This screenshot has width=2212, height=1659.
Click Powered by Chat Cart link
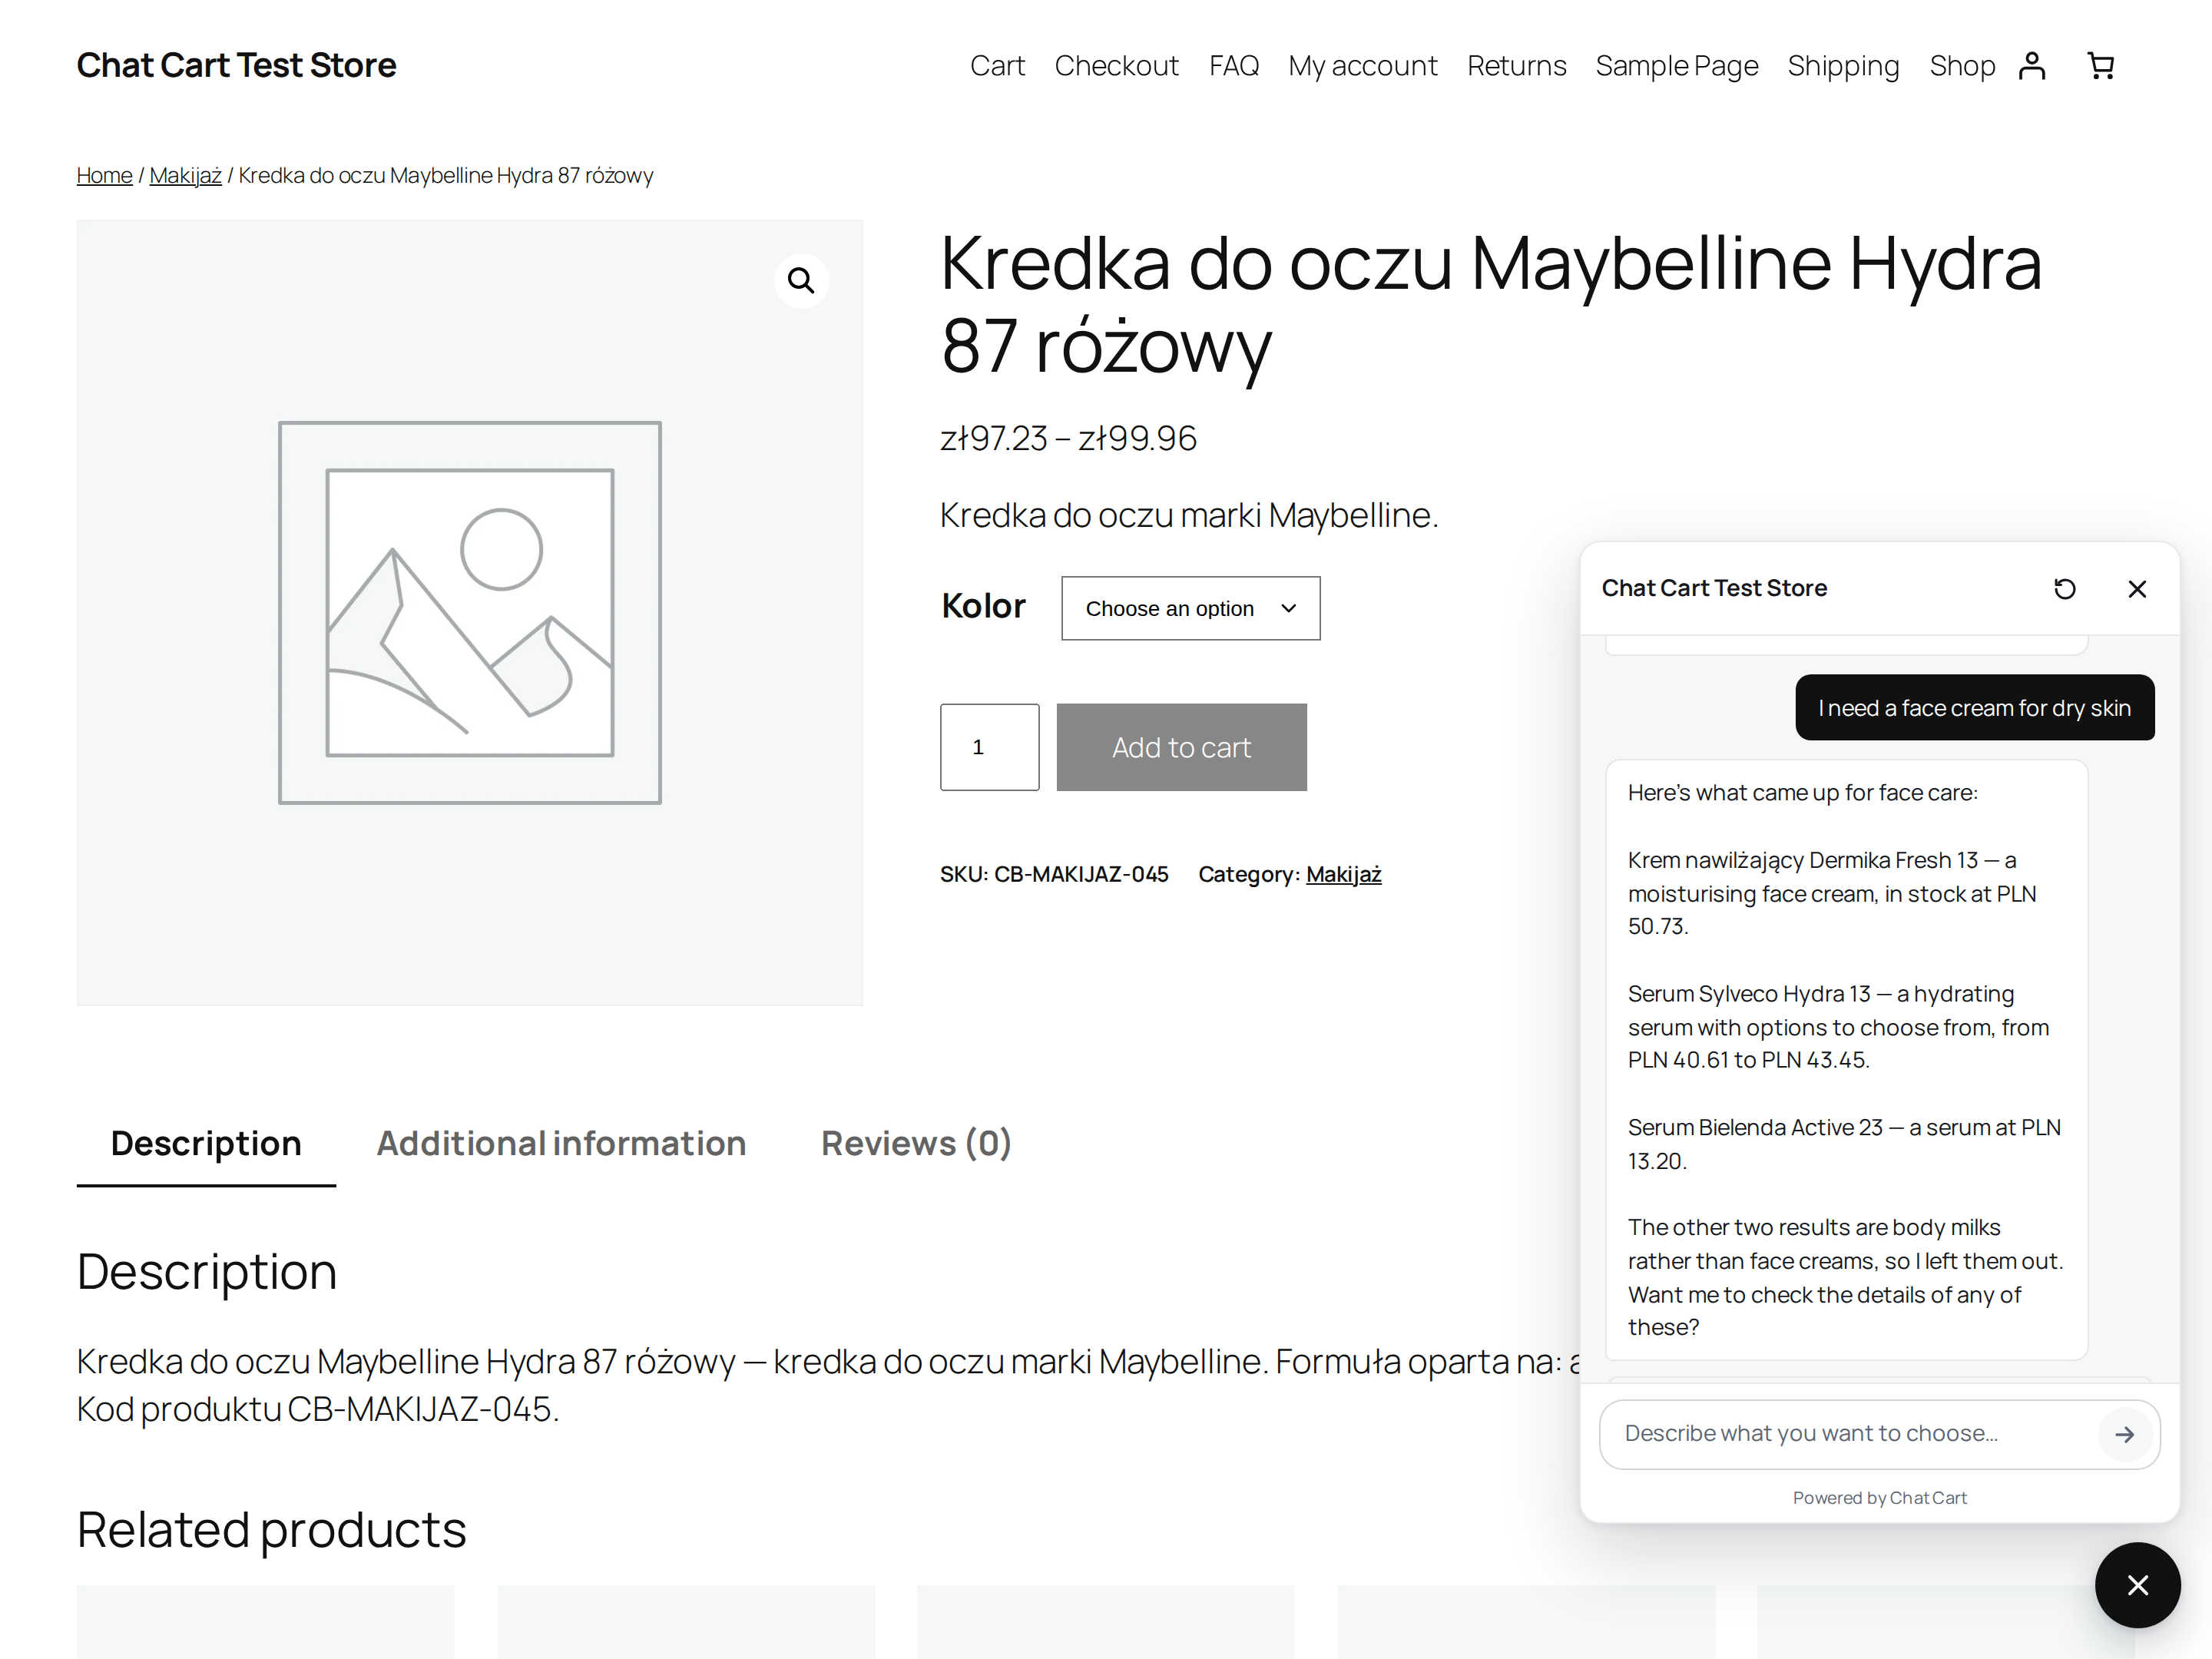pos(1879,1498)
